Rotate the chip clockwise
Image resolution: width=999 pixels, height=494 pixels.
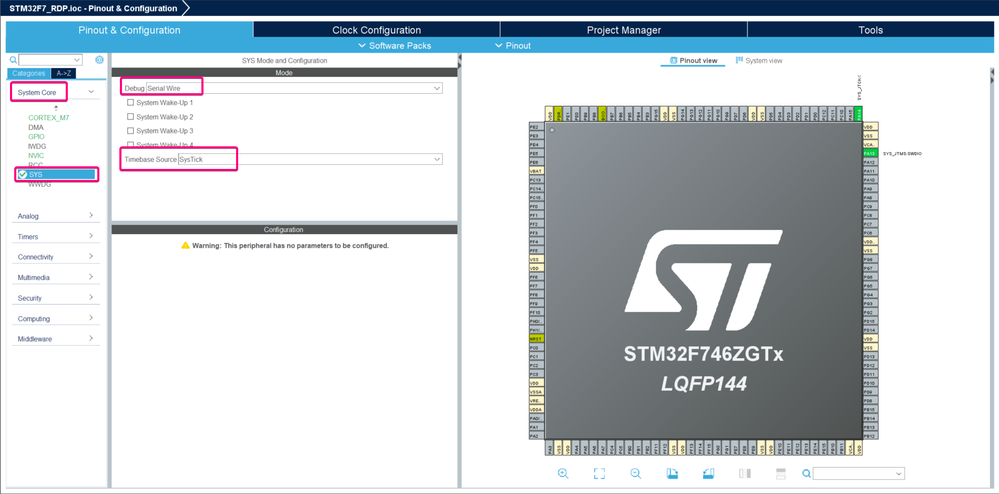672,474
